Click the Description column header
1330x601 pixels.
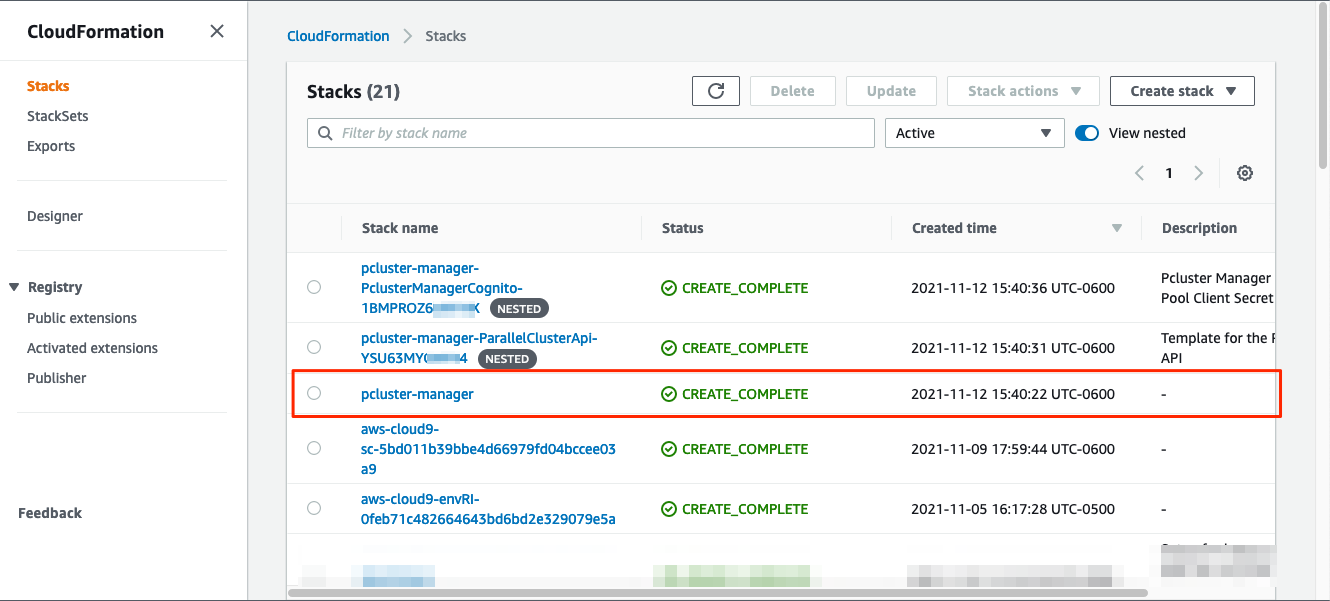pos(1199,228)
